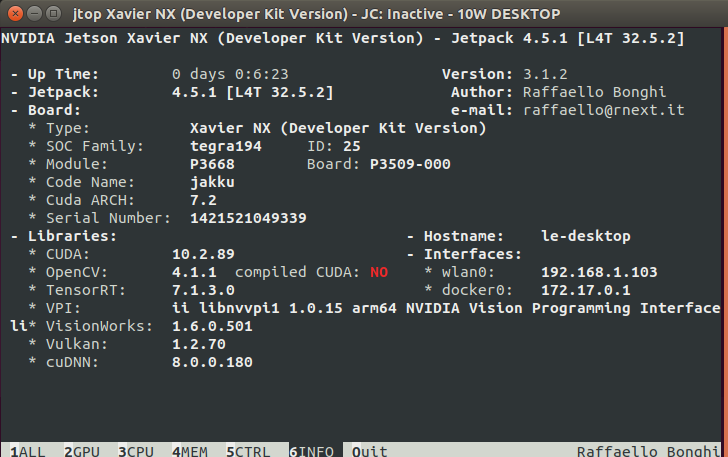Click the Up Time value 0 days 0:6:23
Screen dimensions: 728x457
coord(230,74)
